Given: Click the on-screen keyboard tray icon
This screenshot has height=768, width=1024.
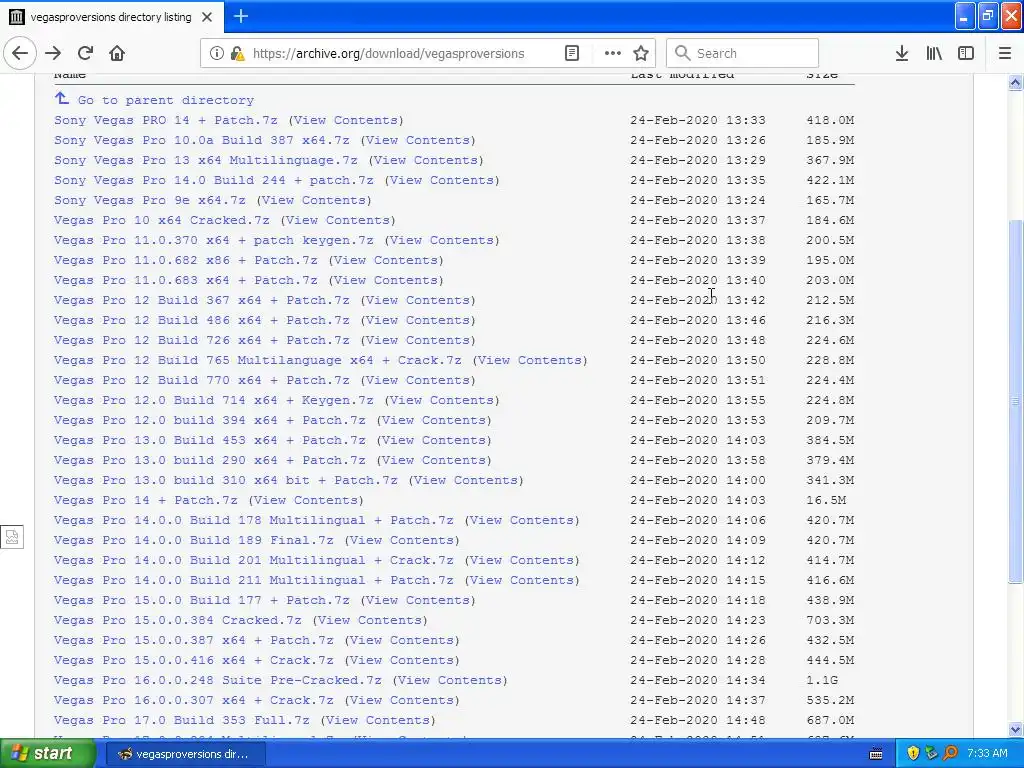Looking at the screenshot, I should pyautogui.click(x=876, y=754).
